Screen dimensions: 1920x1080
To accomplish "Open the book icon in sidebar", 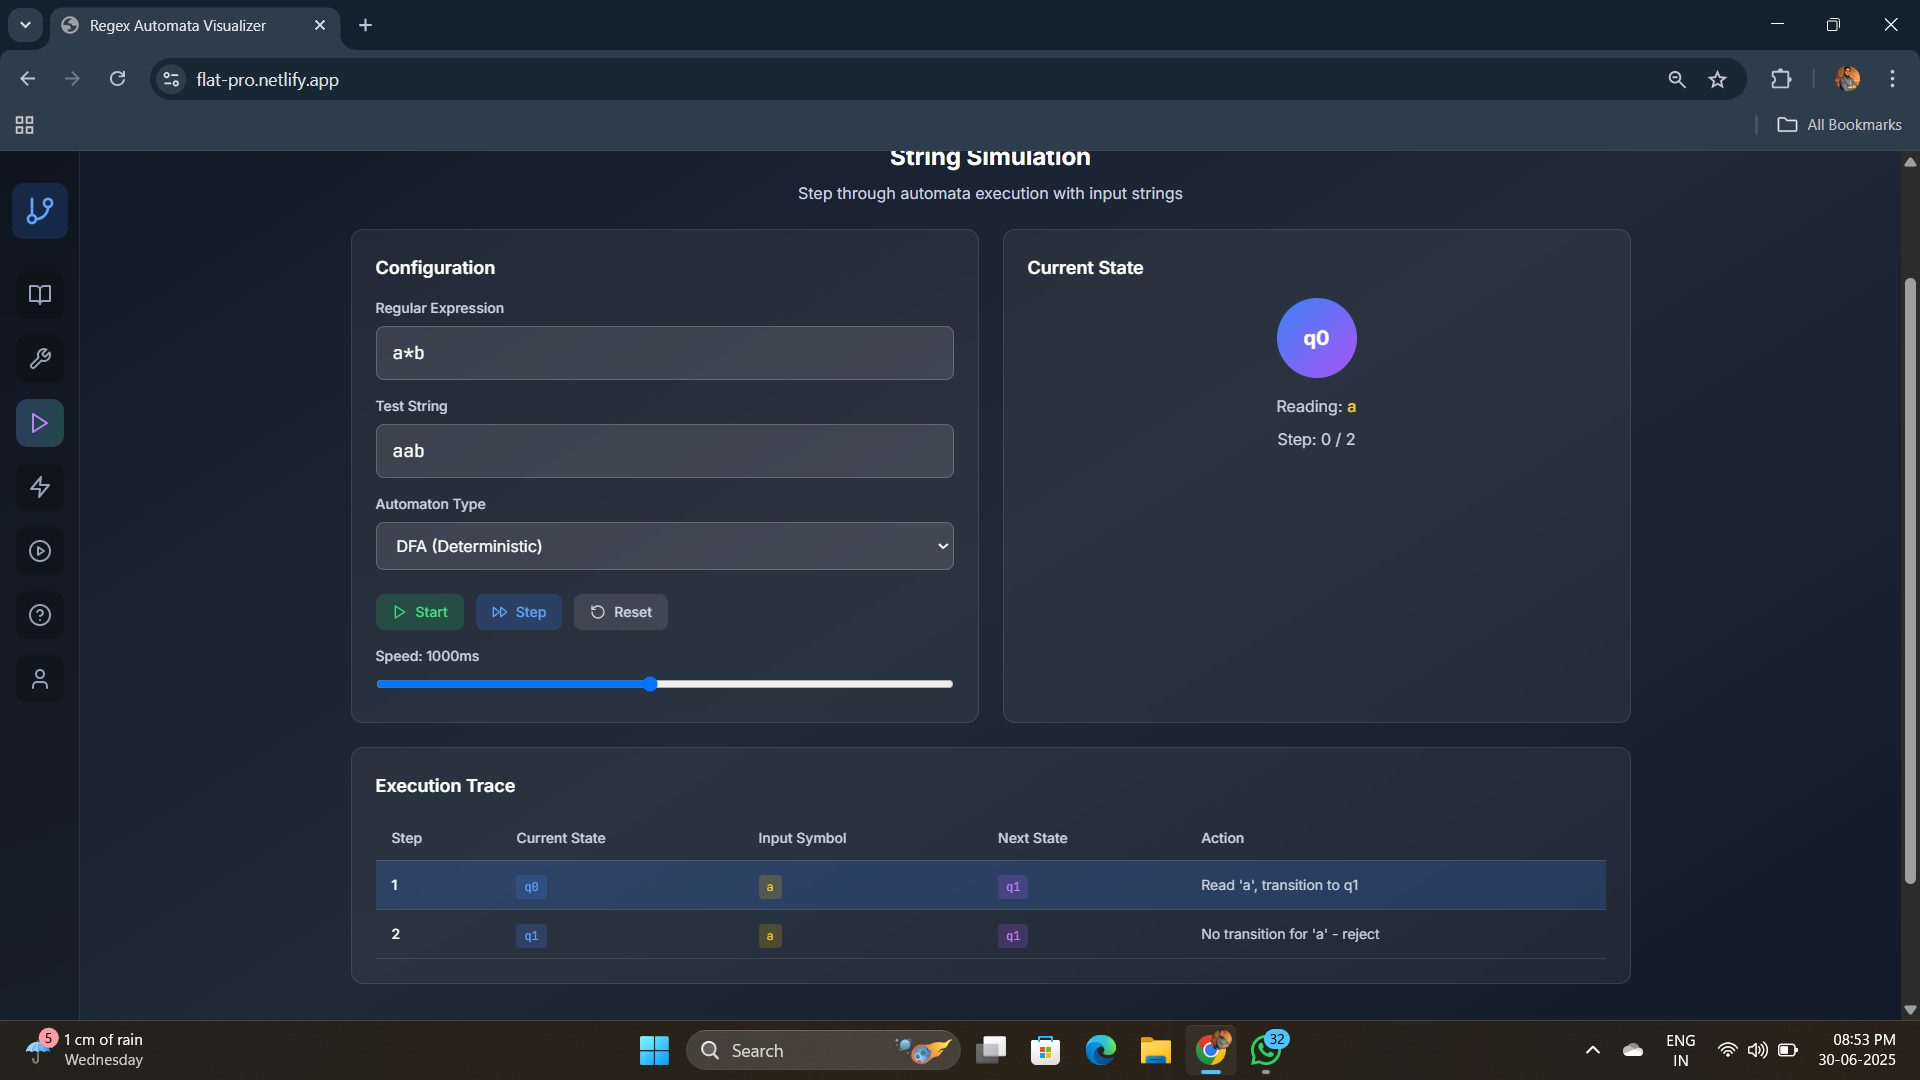I will [x=40, y=295].
